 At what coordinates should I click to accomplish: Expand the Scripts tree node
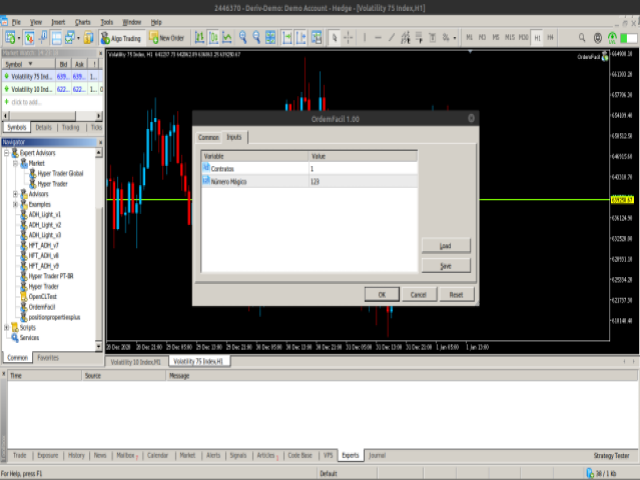click(x=8, y=327)
